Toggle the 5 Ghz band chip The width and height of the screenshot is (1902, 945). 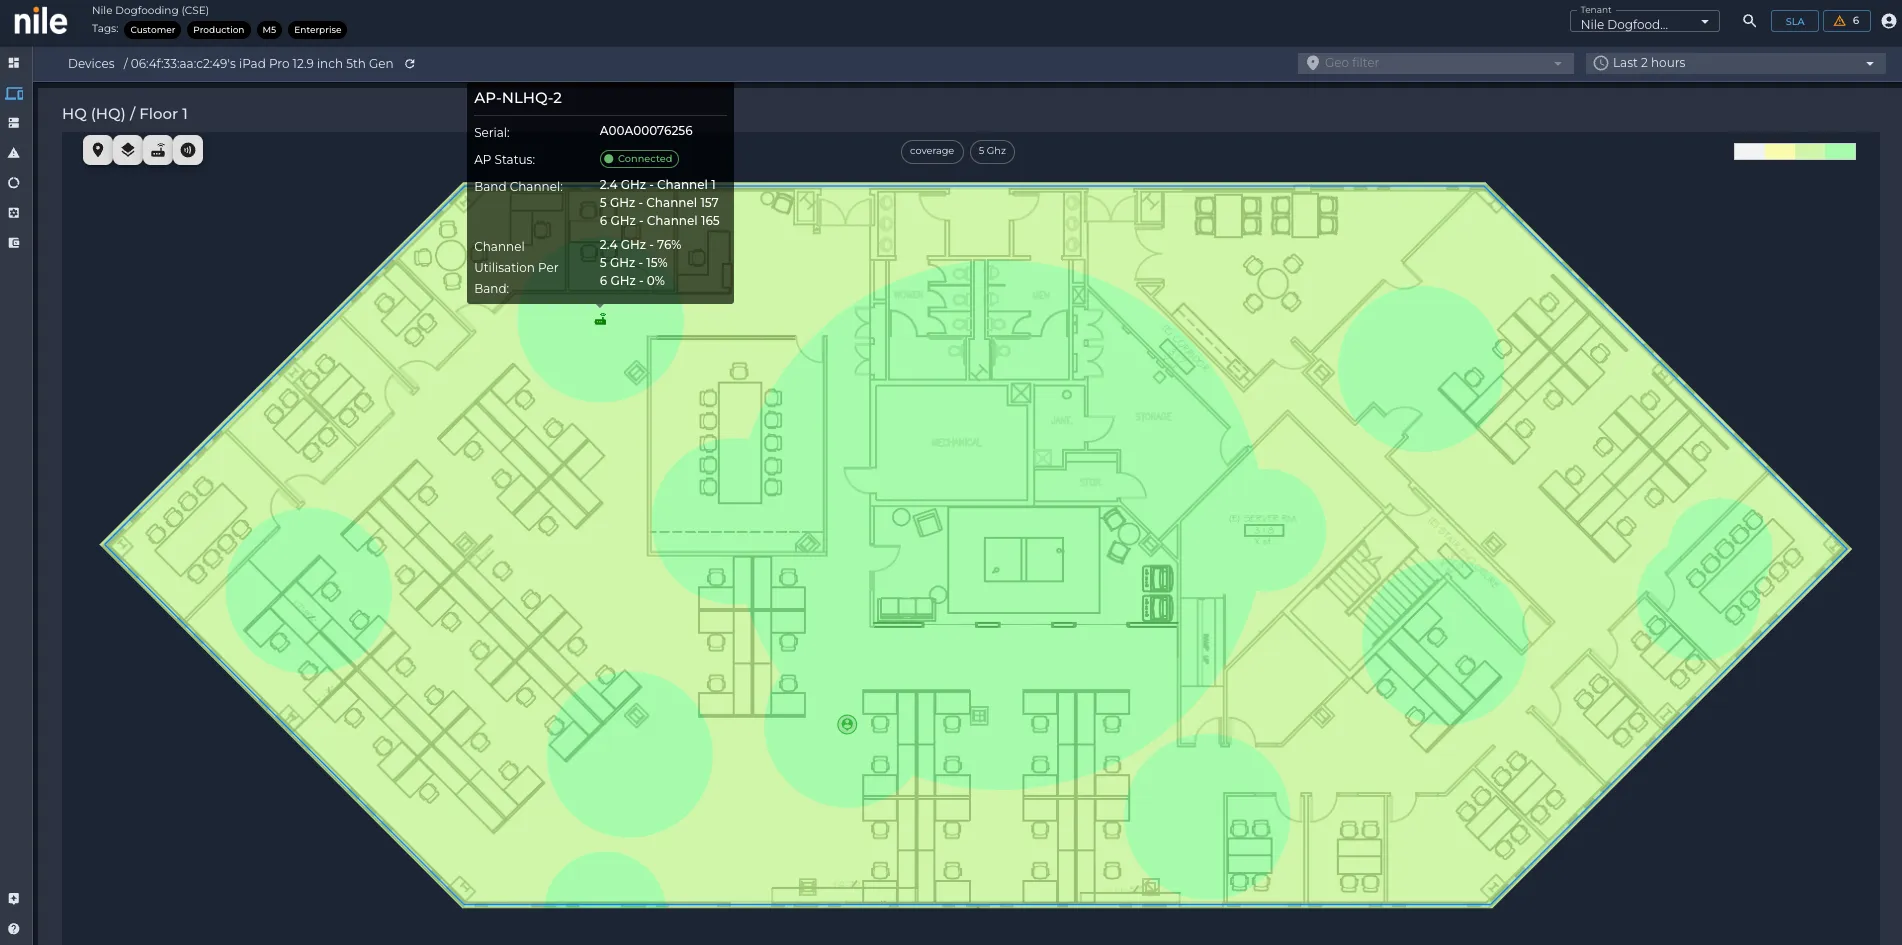[x=992, y=151]
